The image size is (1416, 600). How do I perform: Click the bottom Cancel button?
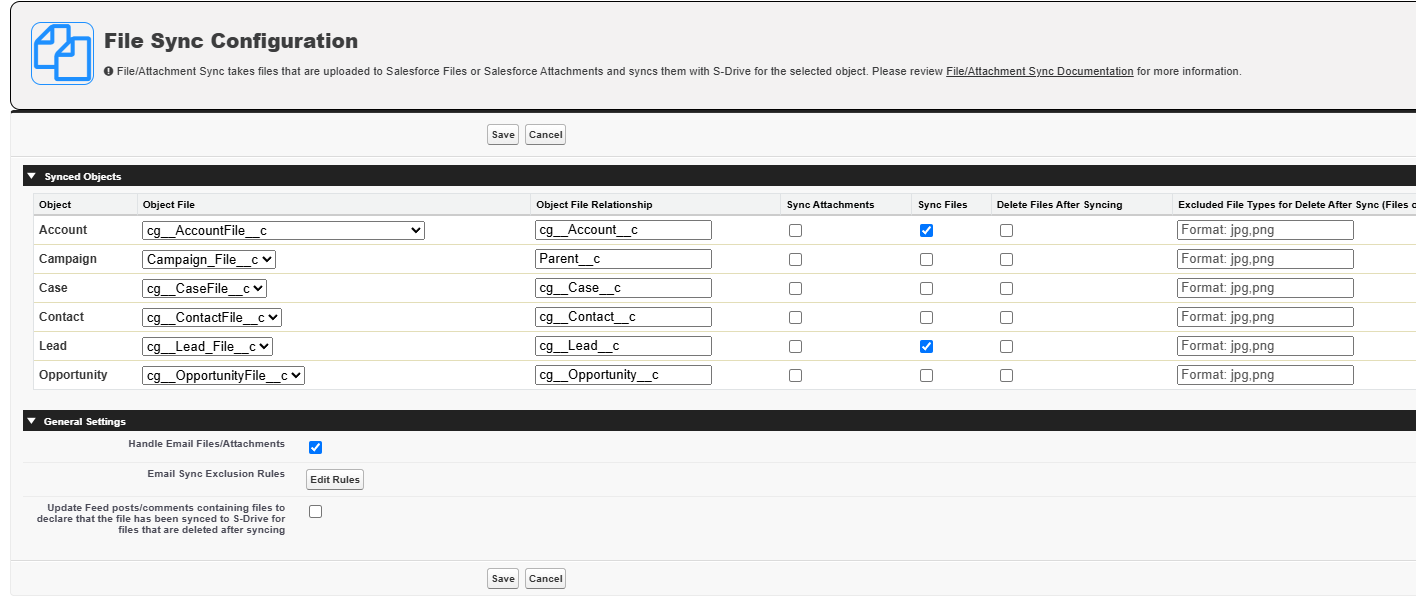[545, 579]
